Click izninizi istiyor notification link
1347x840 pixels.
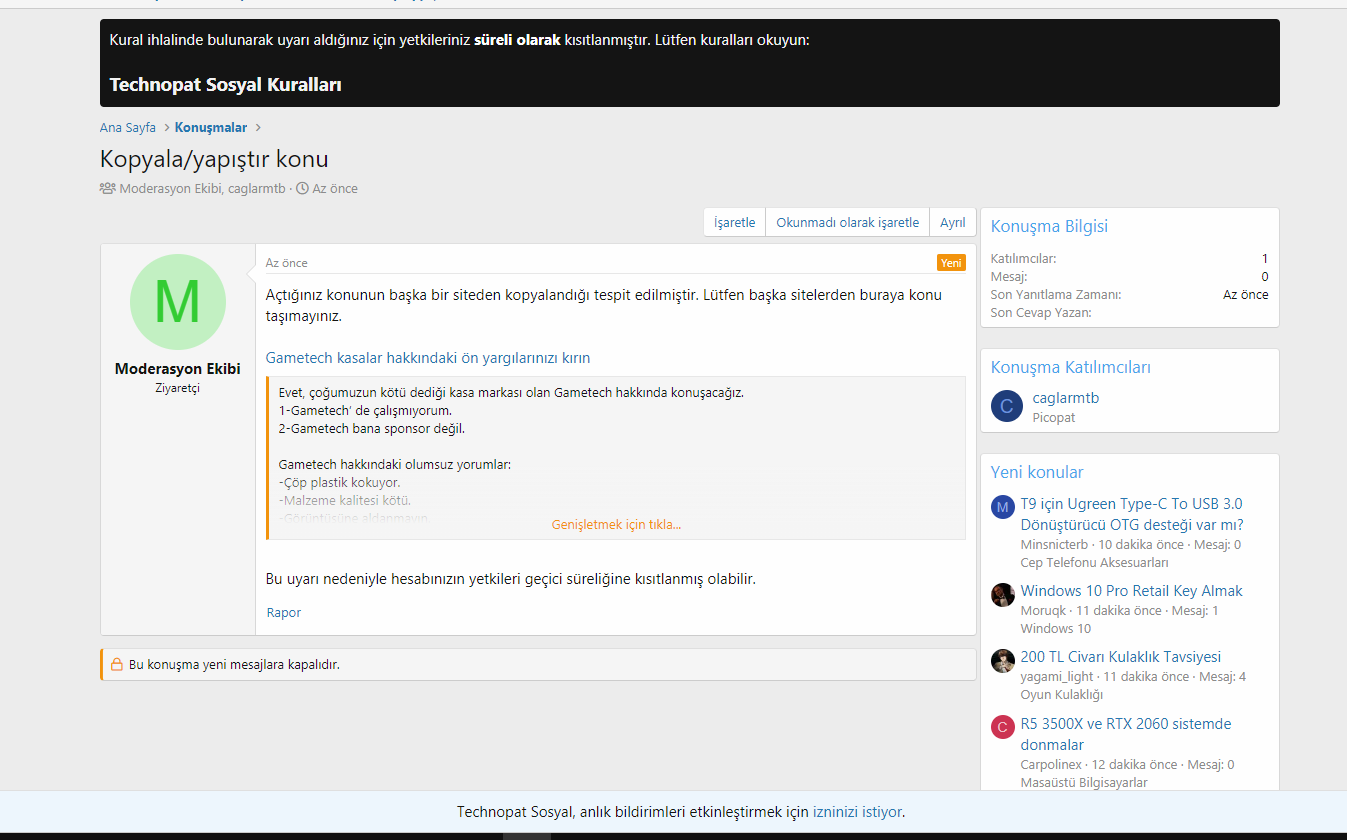coord(858,812)
